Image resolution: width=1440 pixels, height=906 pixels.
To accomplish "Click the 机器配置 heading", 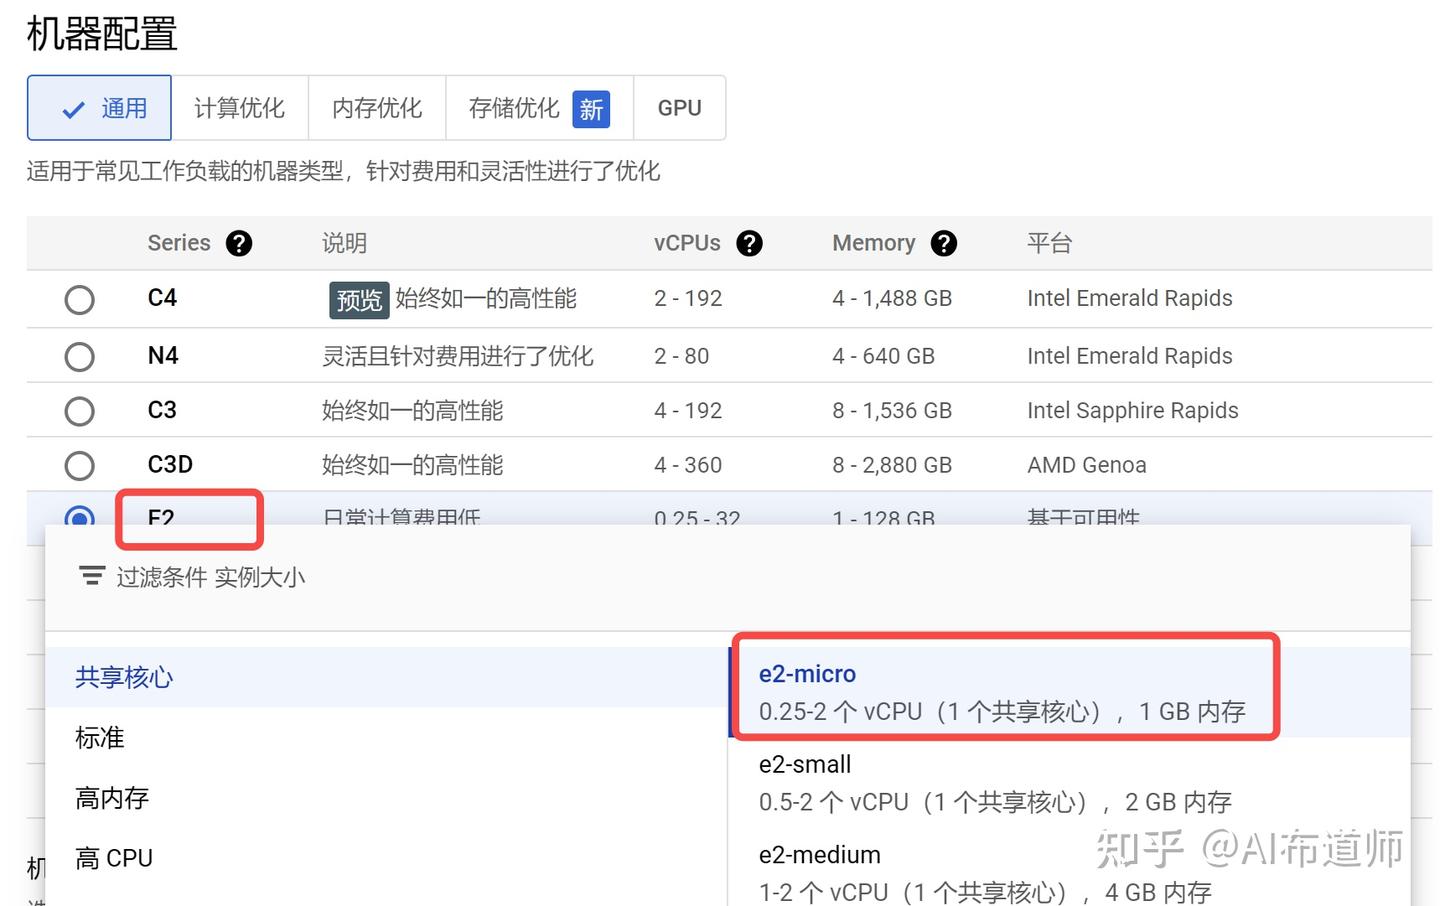I will click(x=102, y=34).
